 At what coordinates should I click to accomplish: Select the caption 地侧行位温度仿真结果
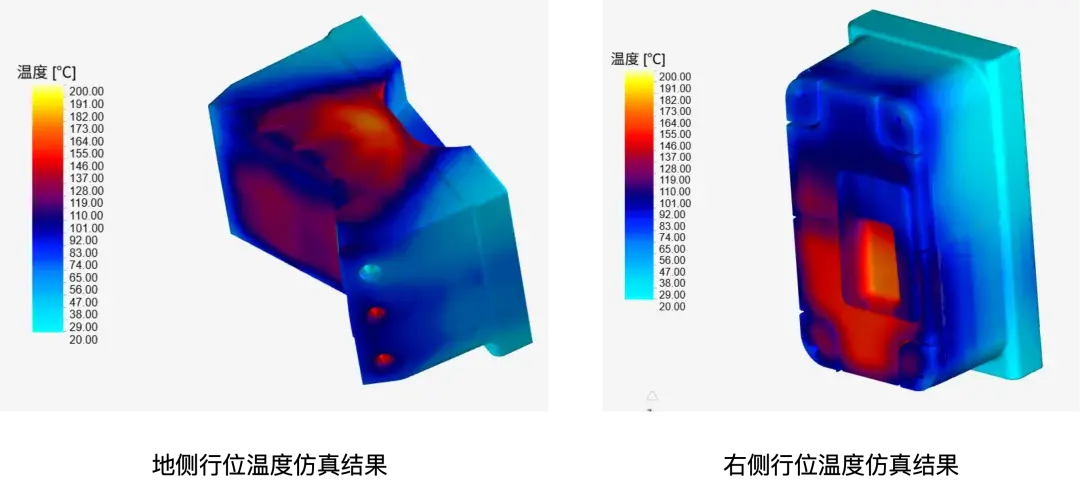[x=269, y=466]
